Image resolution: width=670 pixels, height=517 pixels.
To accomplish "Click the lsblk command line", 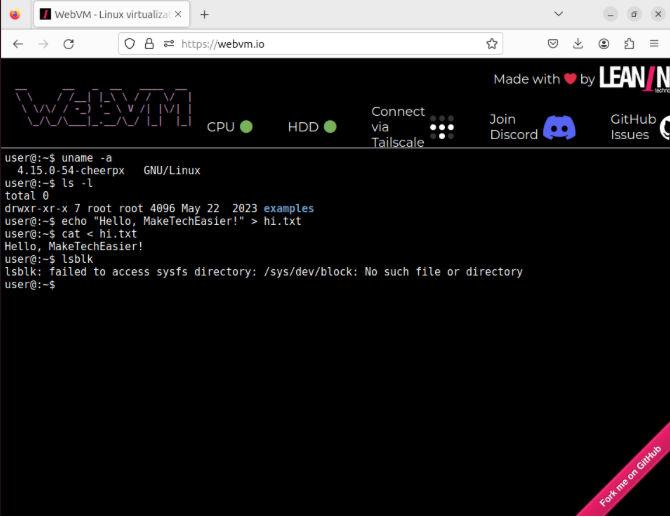I will pyautogui.click(x=49, y=259).
